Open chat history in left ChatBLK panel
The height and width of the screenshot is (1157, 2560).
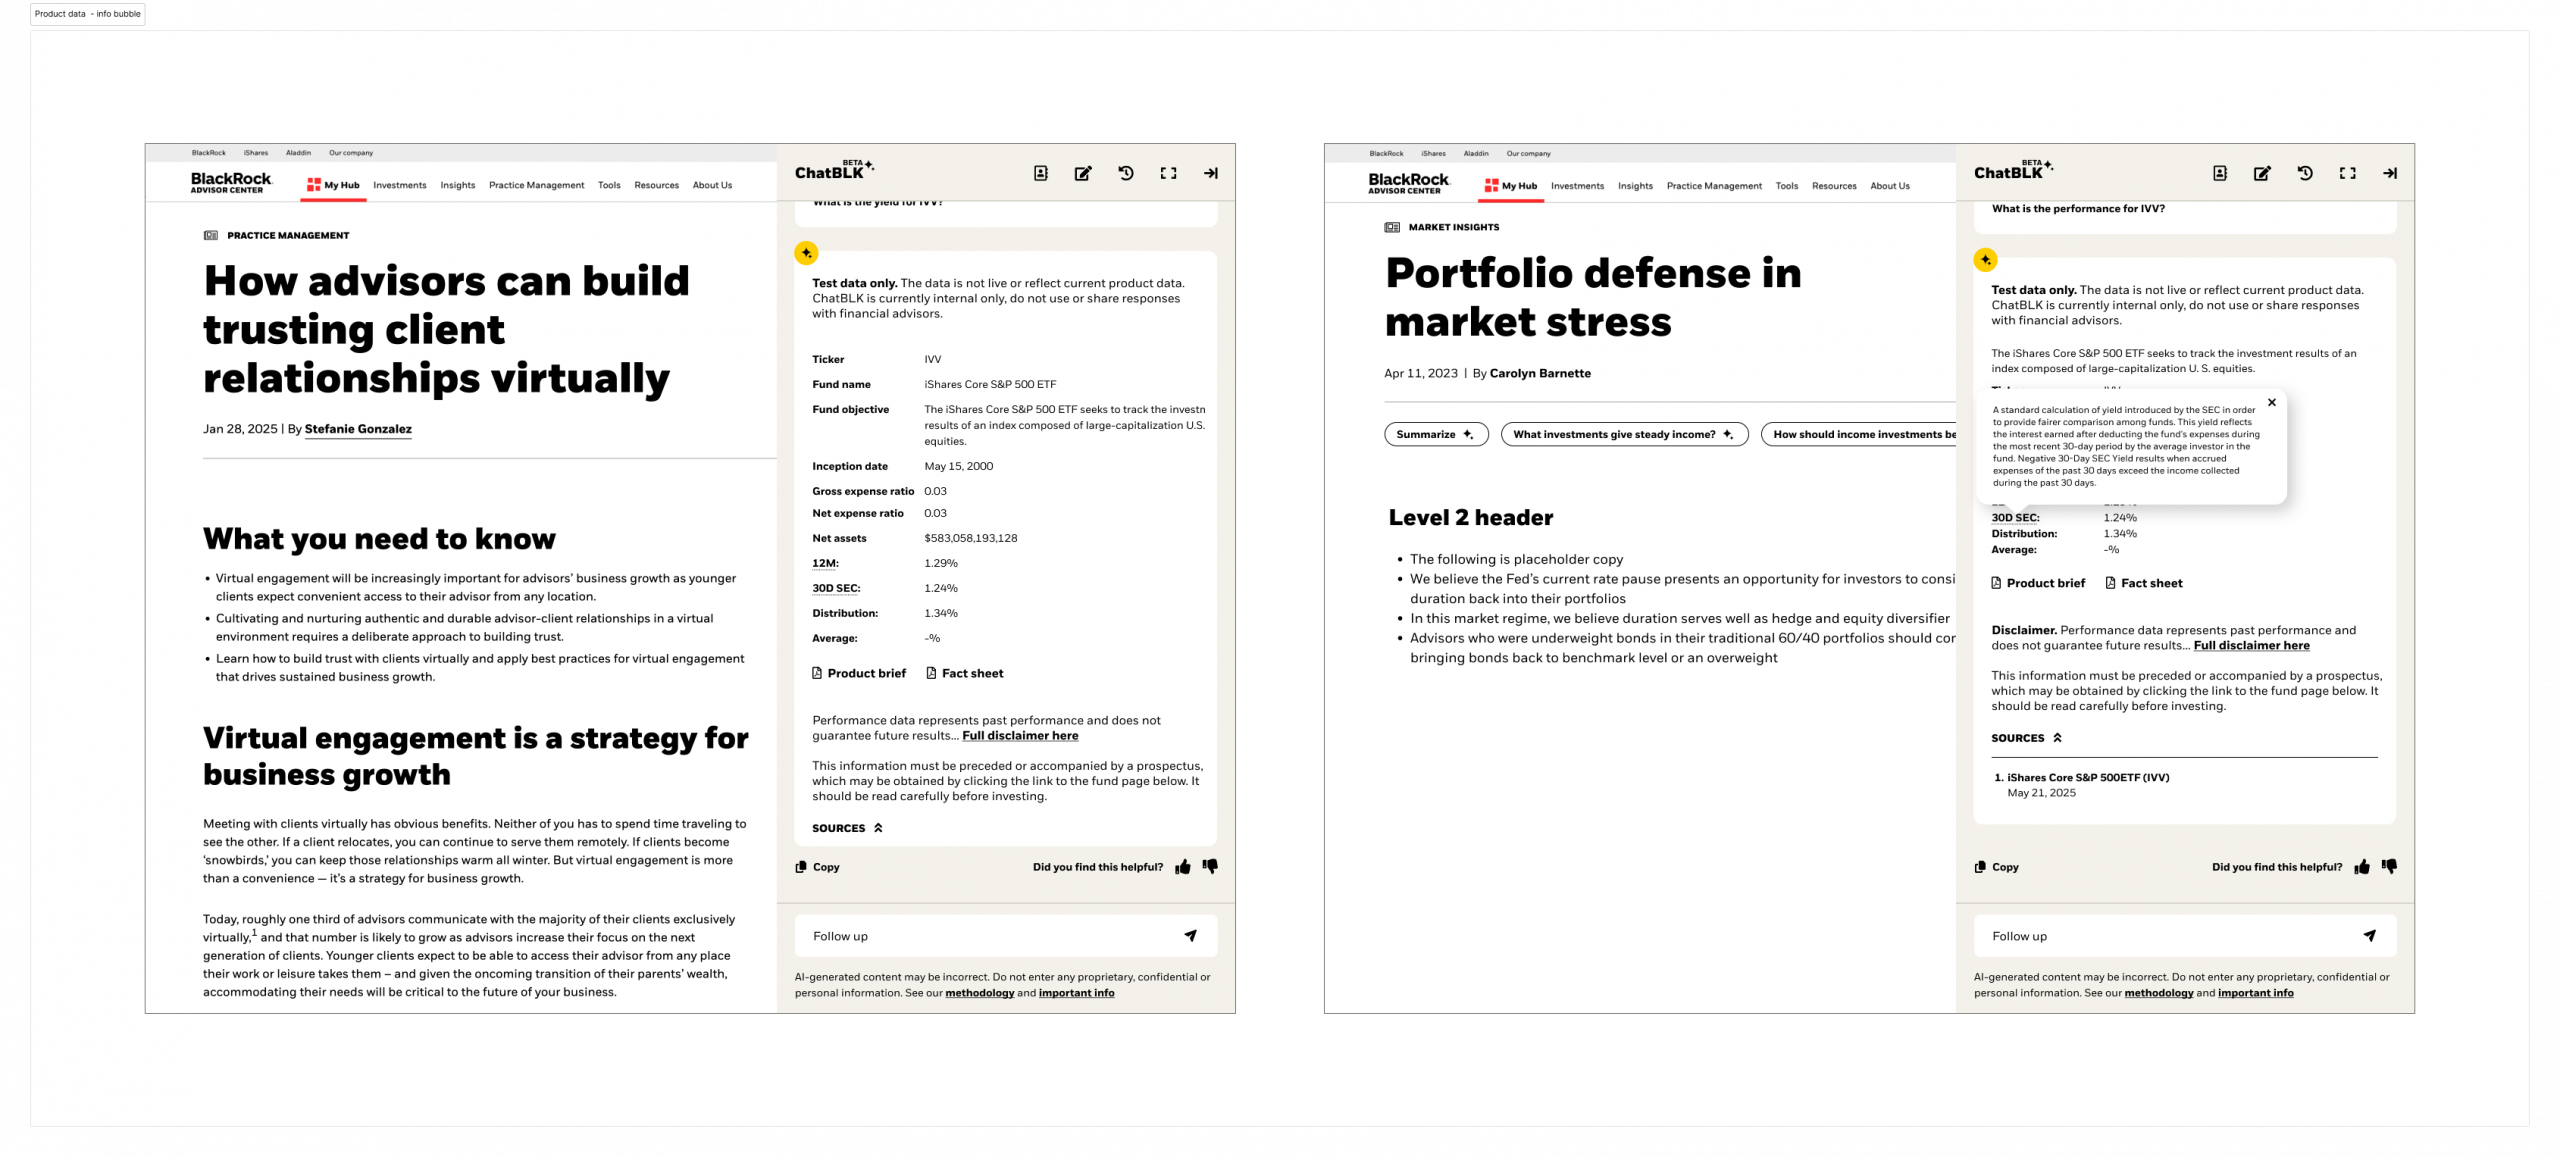click(1126, 173)
